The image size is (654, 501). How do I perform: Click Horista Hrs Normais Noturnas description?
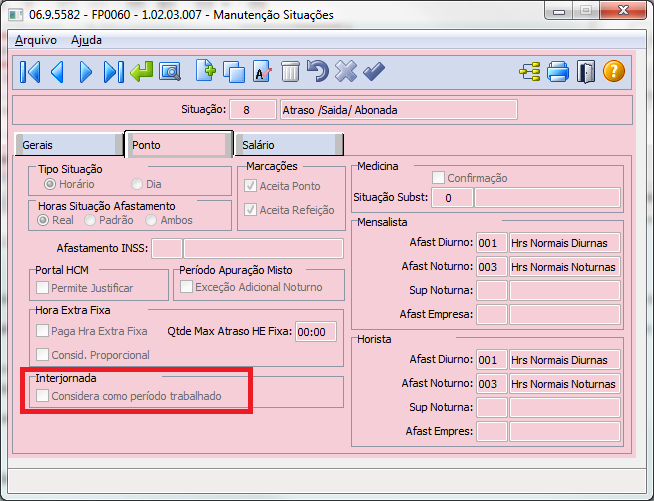pos(565,384)
